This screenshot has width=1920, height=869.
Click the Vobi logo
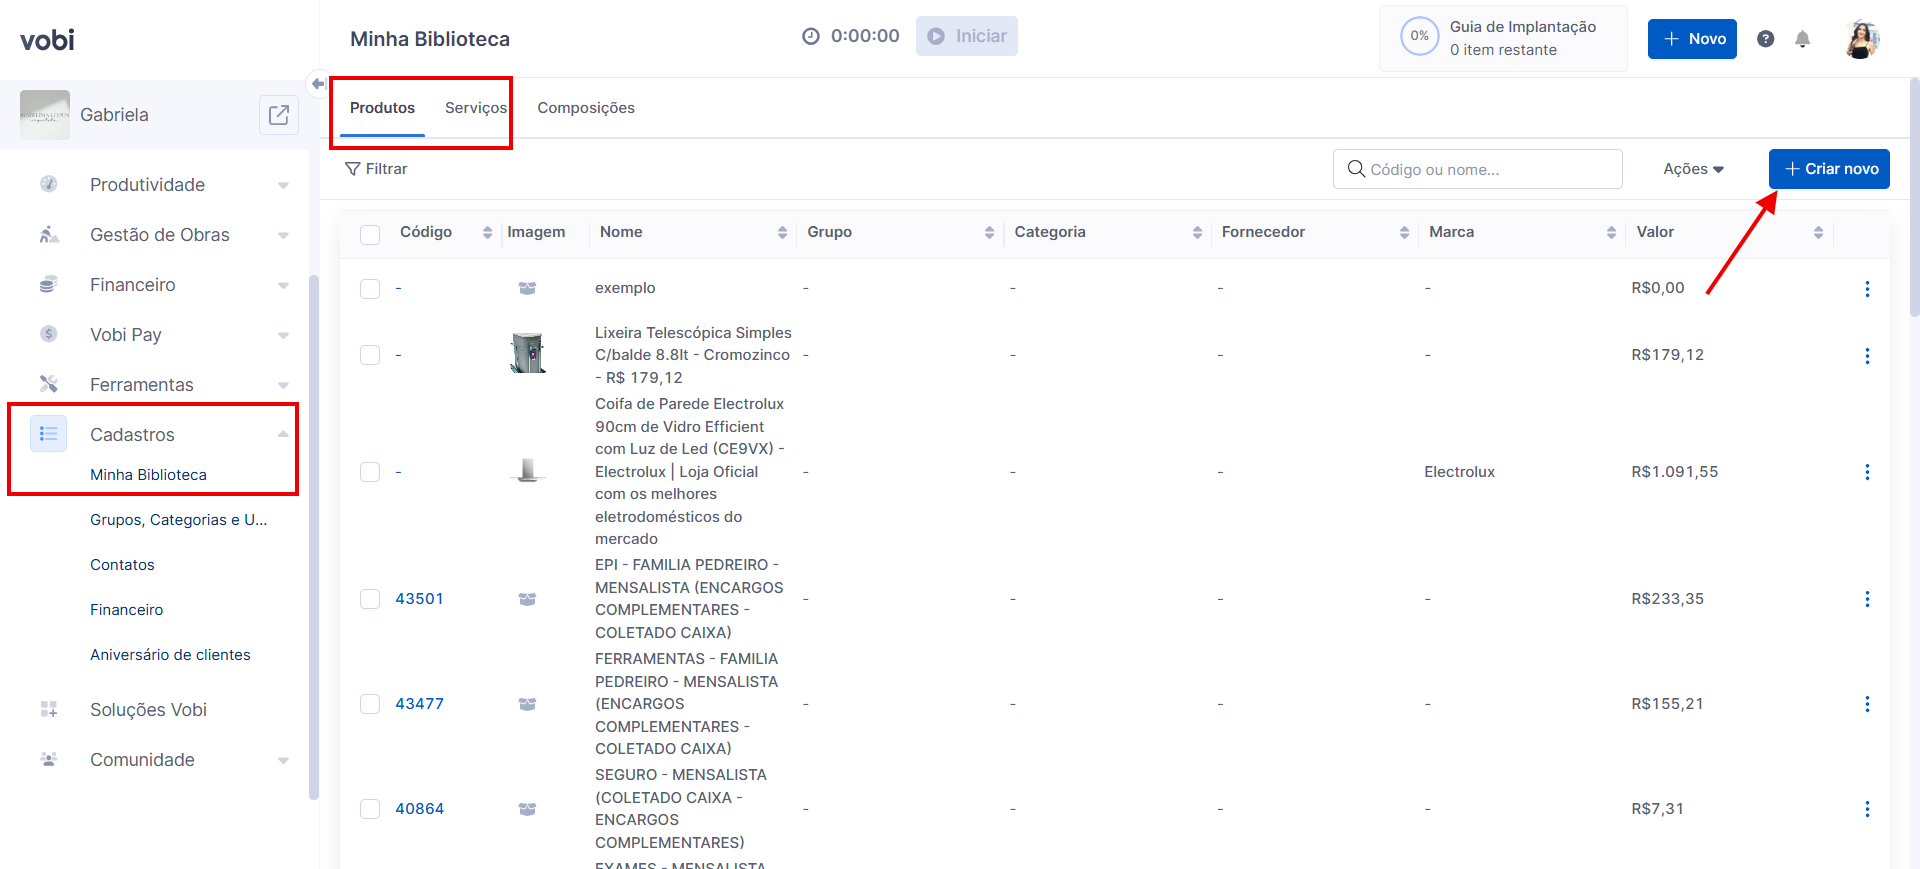pos(47,40)
